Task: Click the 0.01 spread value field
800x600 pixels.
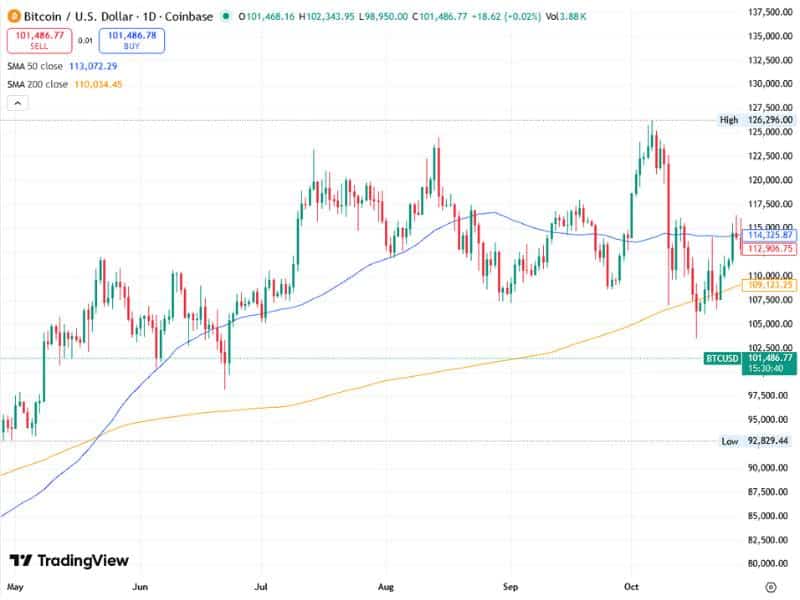Action: [84, 40]
